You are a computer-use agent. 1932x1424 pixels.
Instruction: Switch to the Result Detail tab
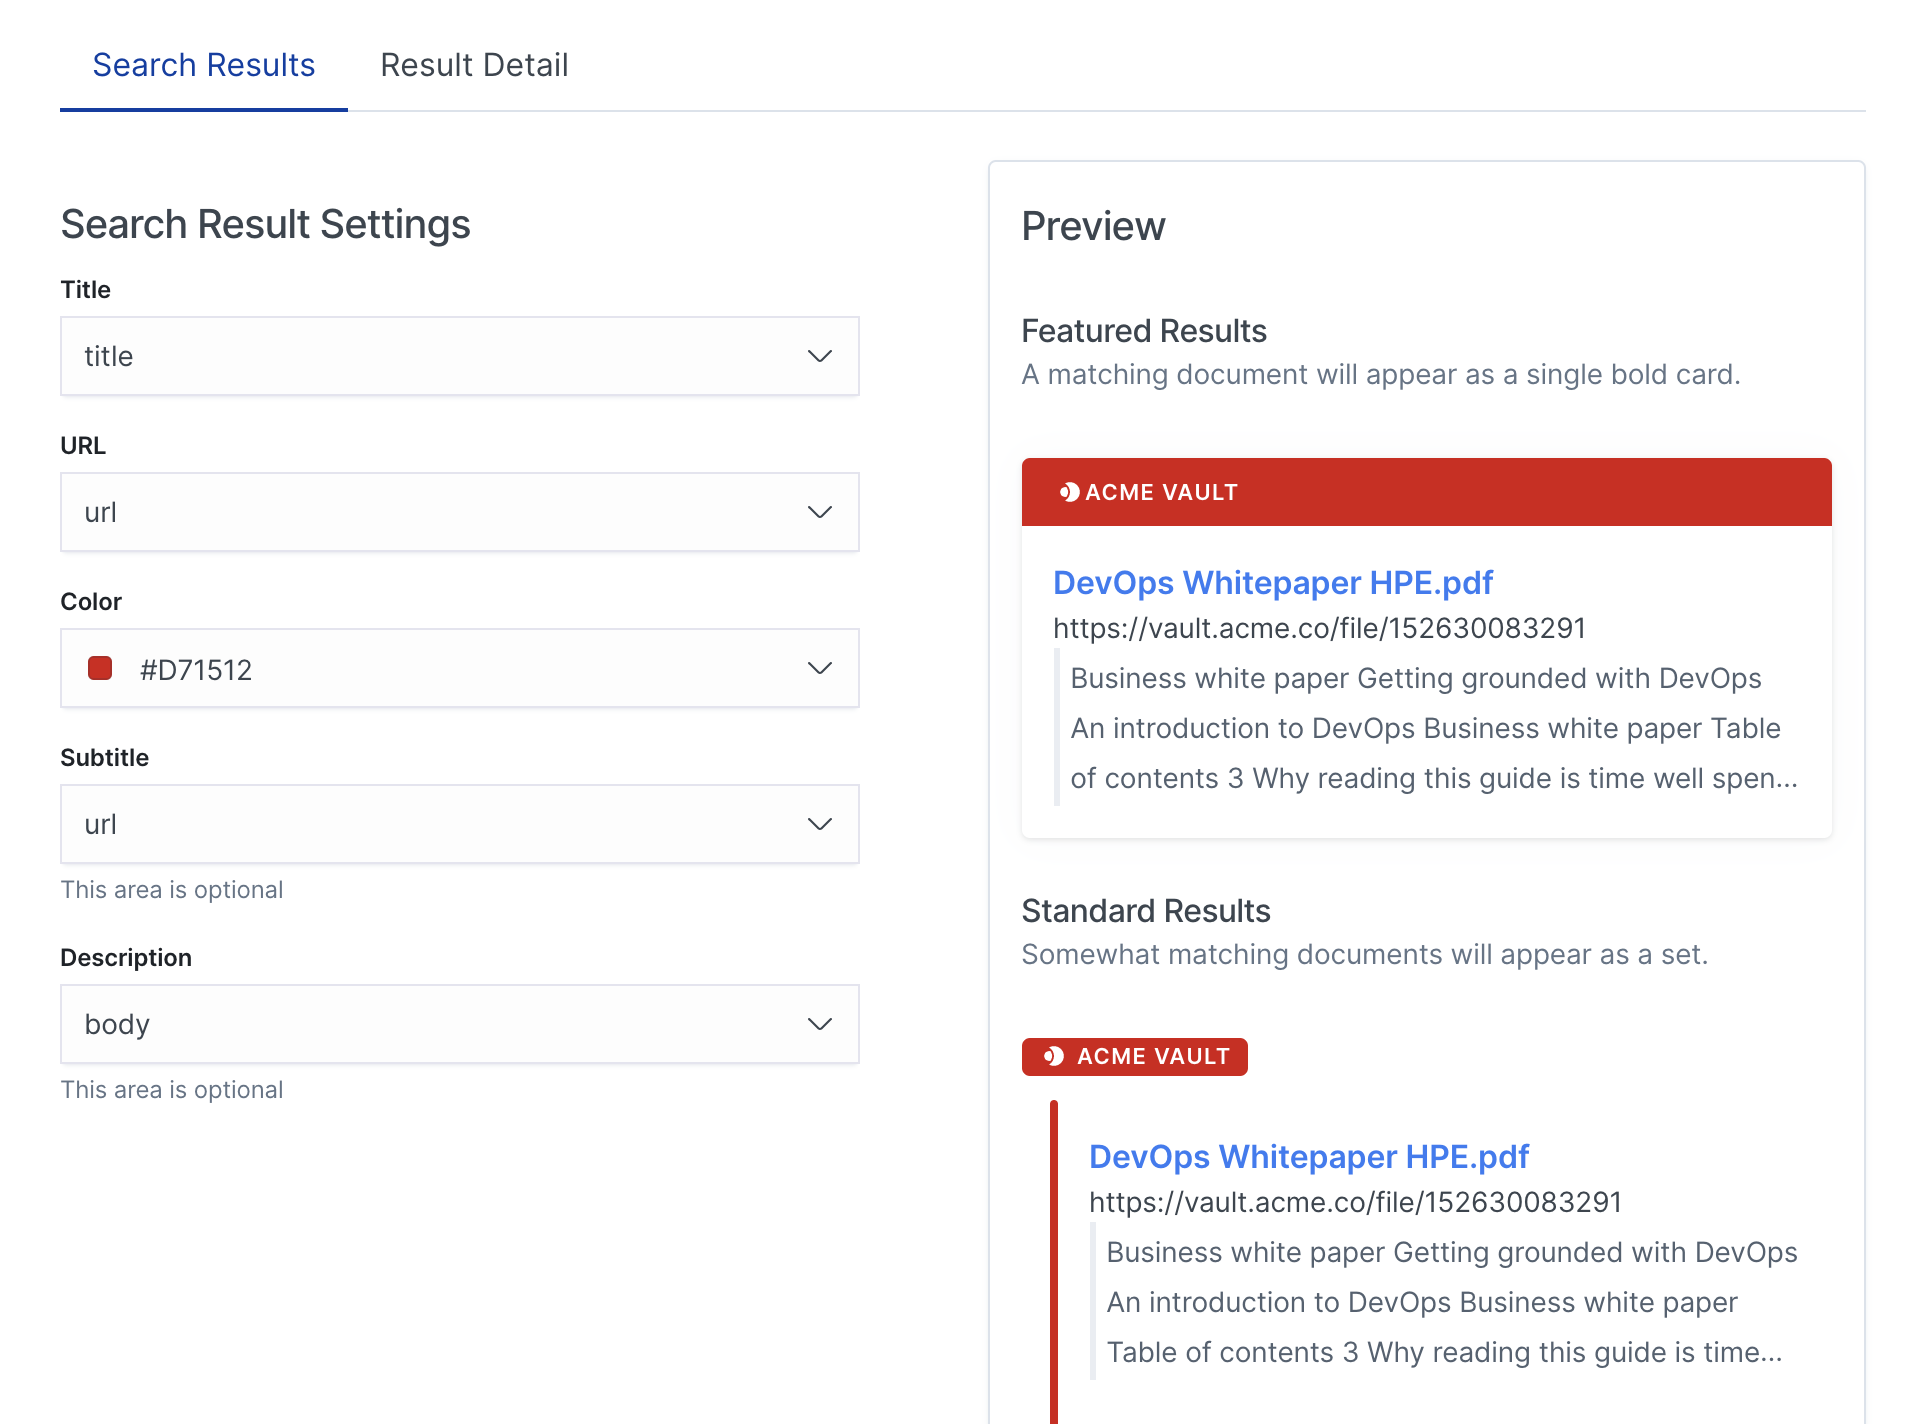[x=474, y=65]
